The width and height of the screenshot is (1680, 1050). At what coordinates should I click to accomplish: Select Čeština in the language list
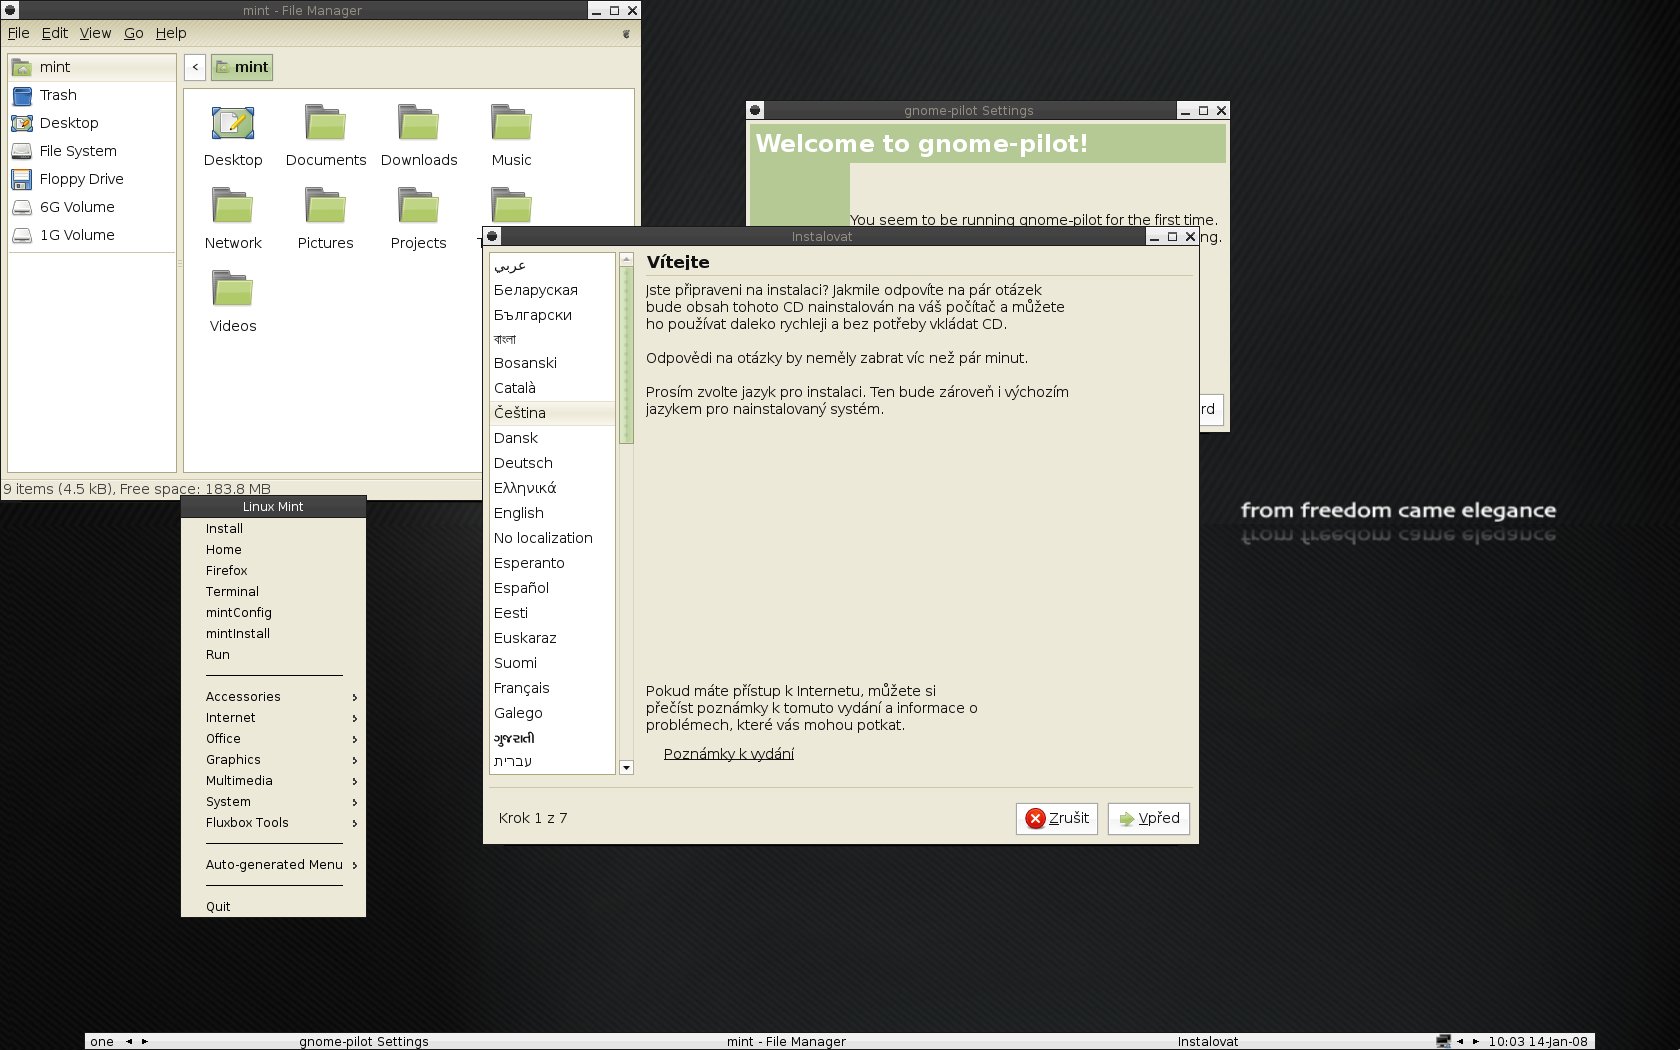(x=552, y=413)
